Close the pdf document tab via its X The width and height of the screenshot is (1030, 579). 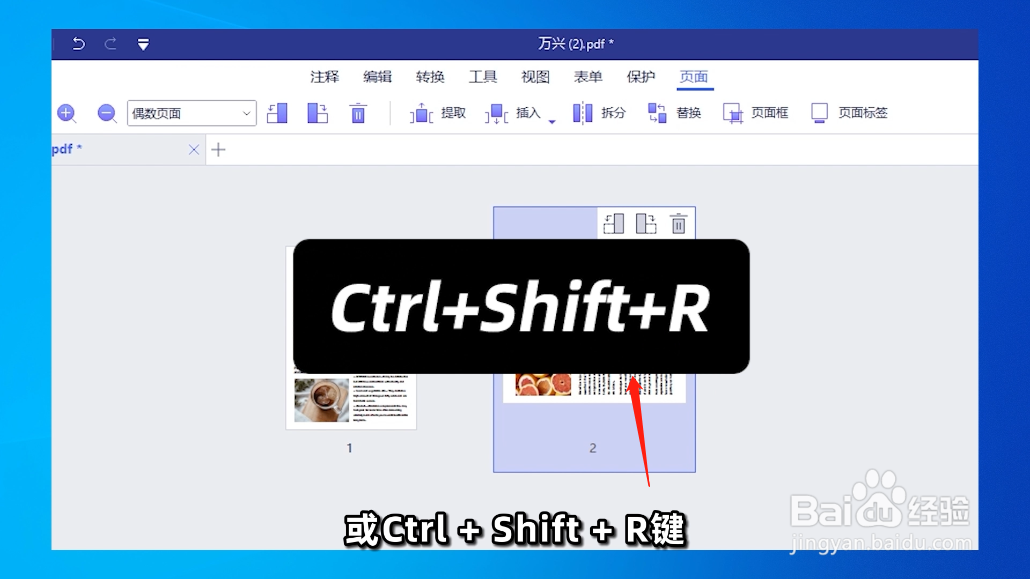tap(194, 149)
